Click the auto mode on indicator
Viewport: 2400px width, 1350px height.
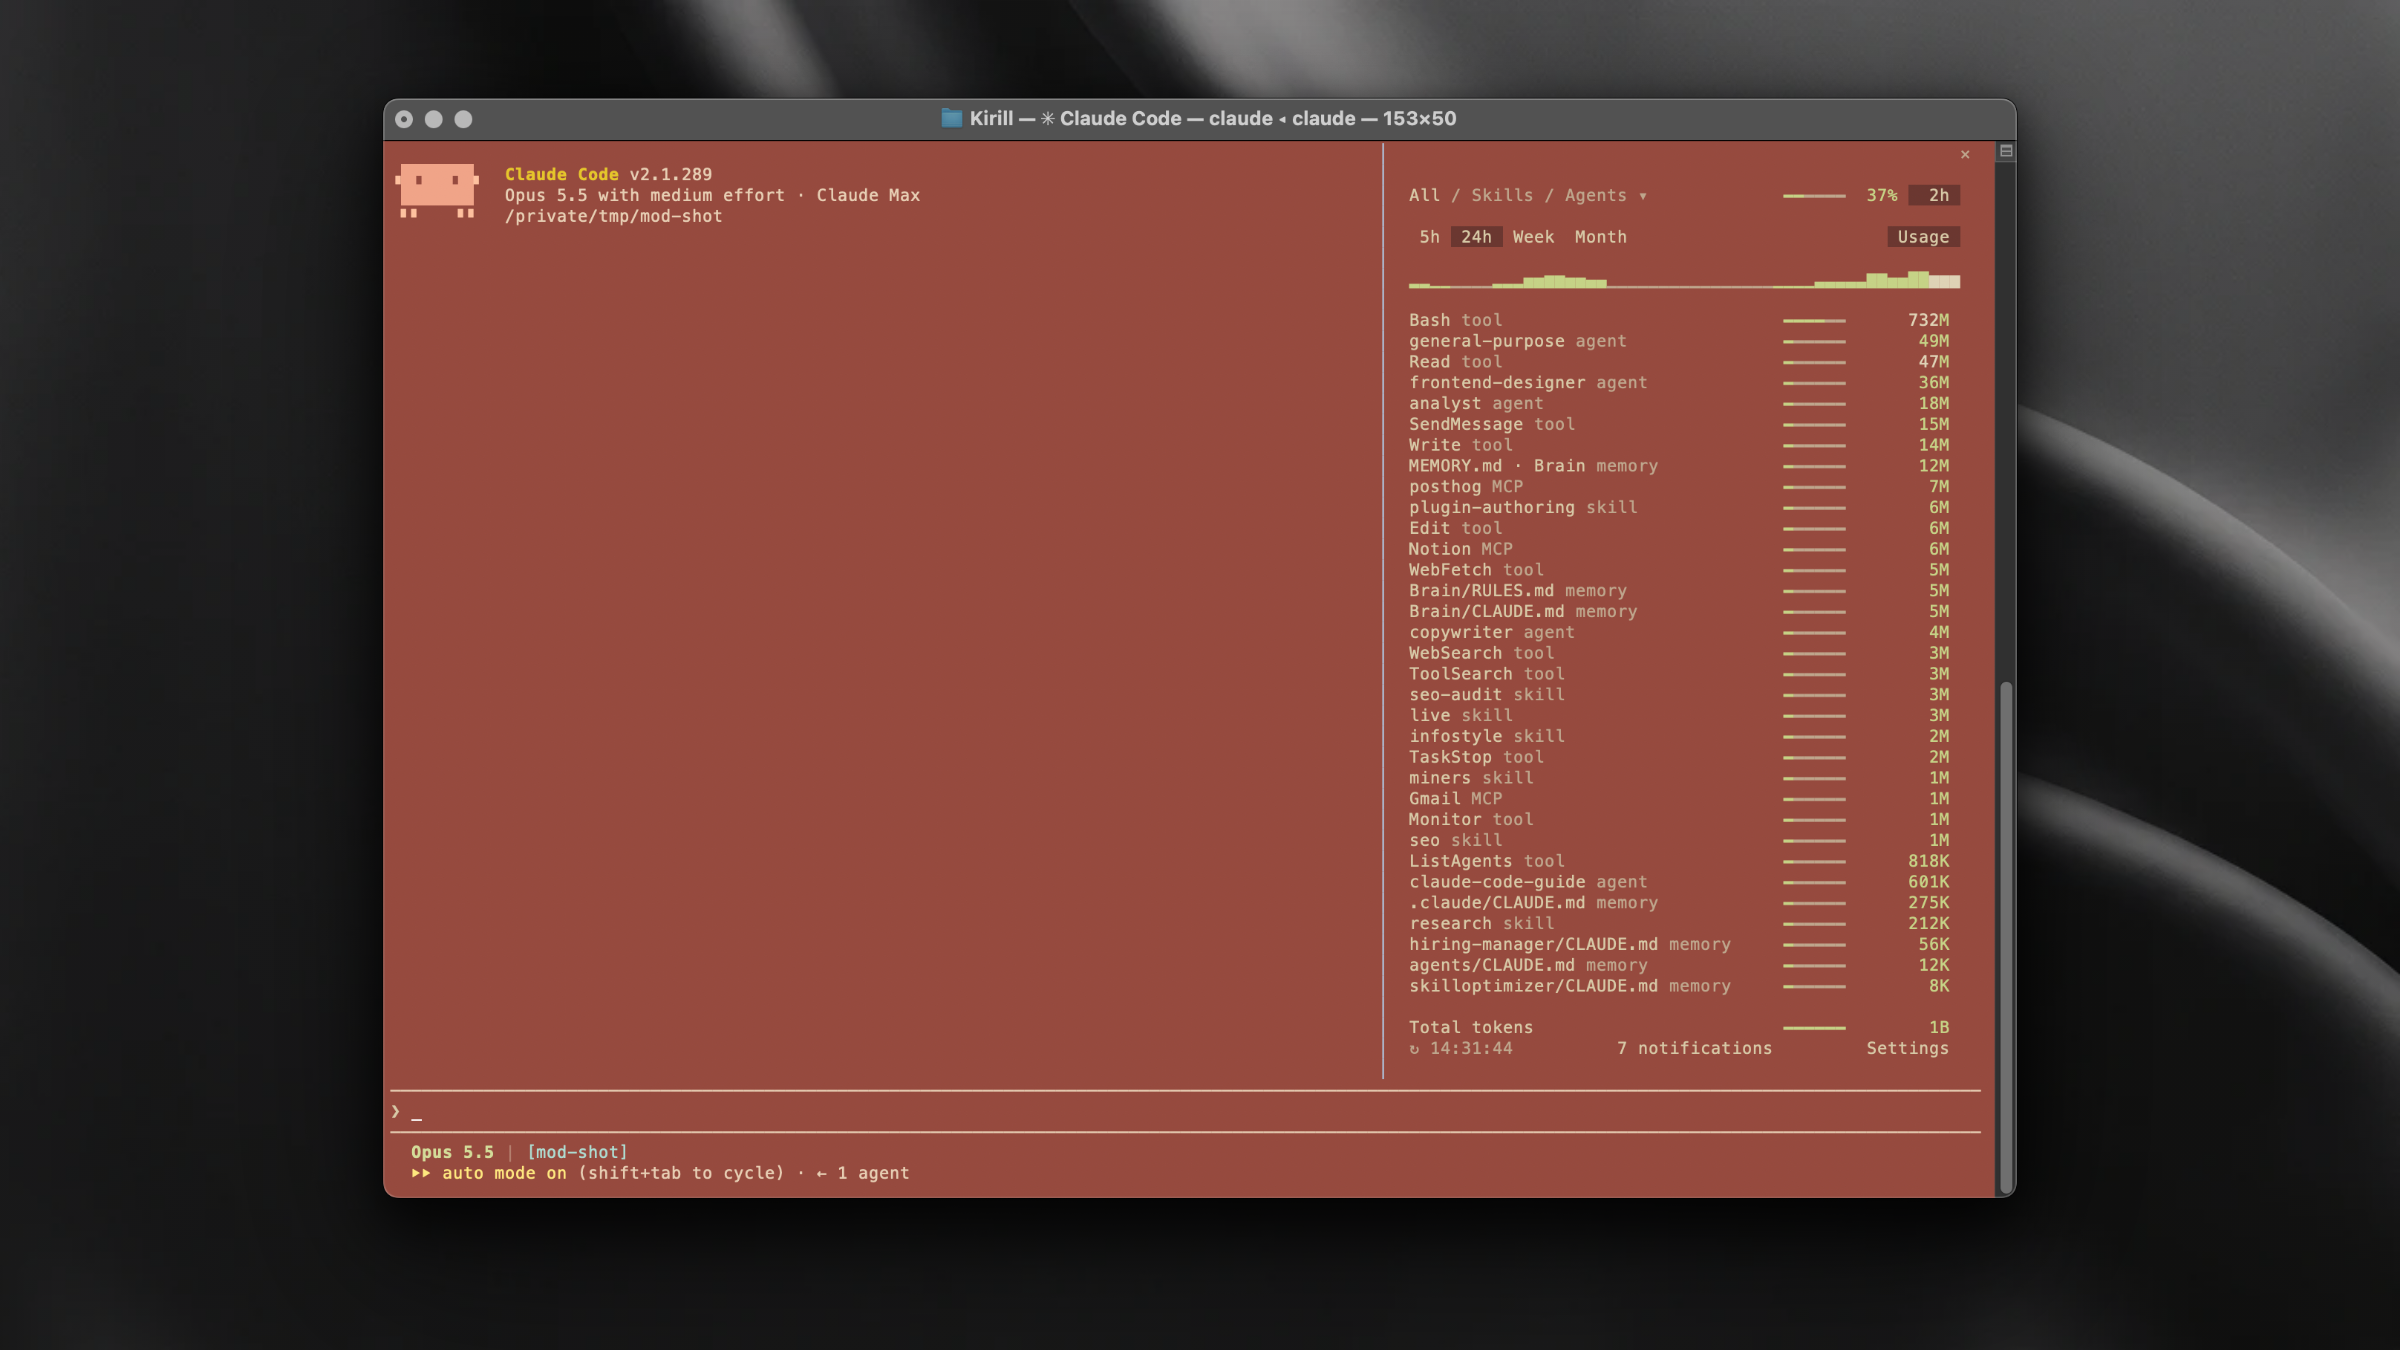(x=489, y=1173)
